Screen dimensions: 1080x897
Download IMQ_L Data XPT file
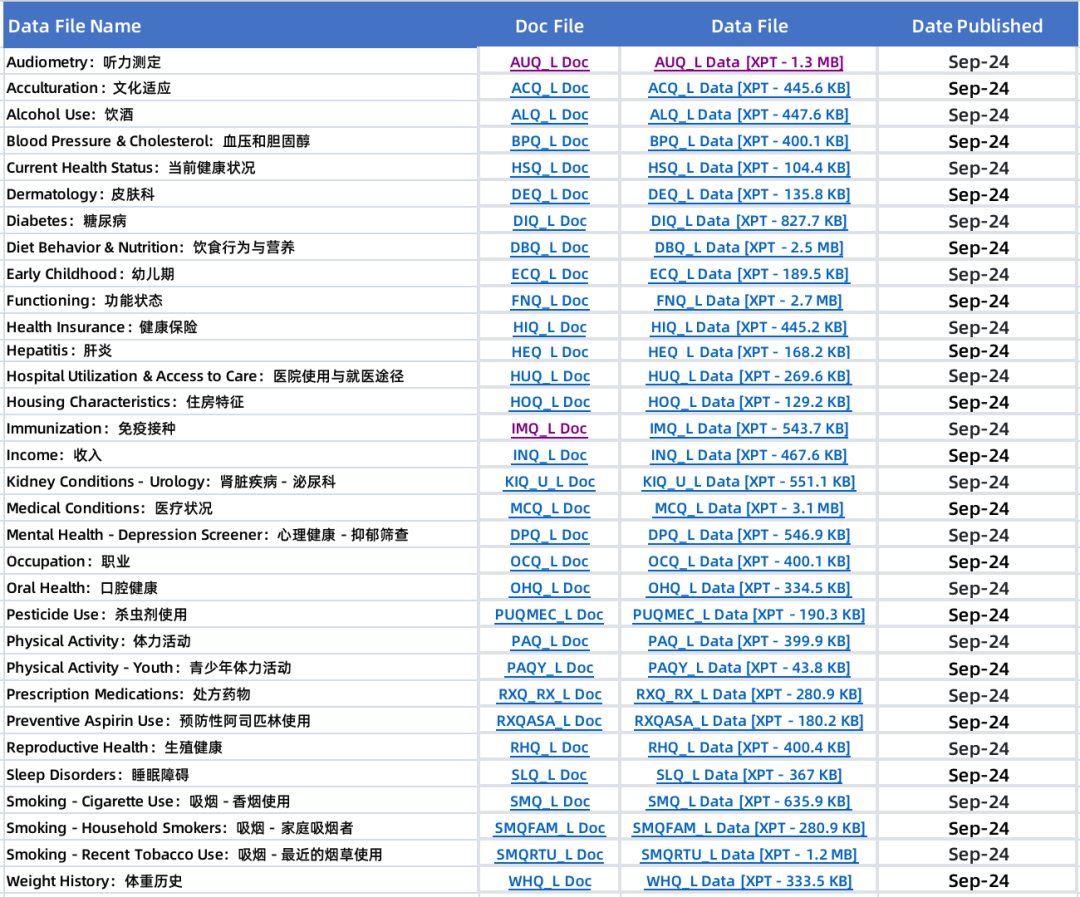pyautogui.click(x=749, y=429)
